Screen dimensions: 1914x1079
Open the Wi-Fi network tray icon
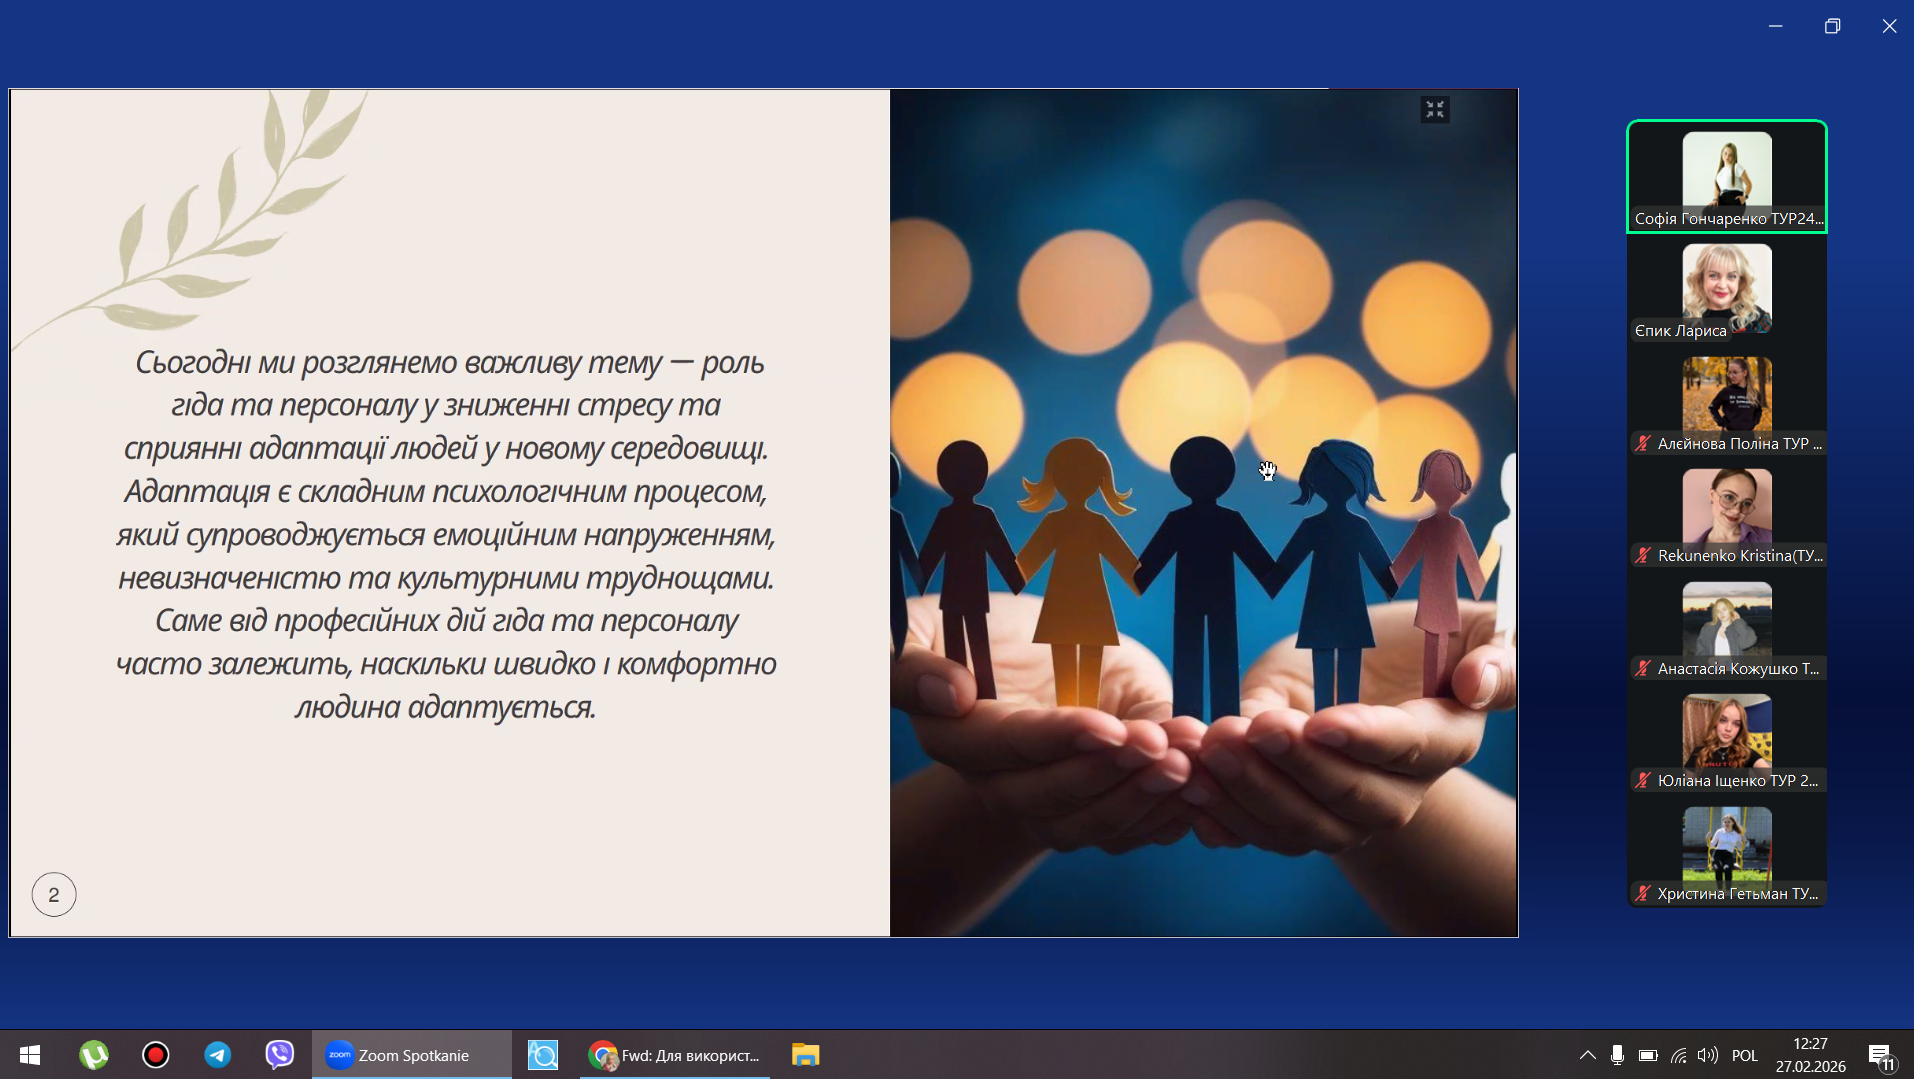point(1678,1055)
